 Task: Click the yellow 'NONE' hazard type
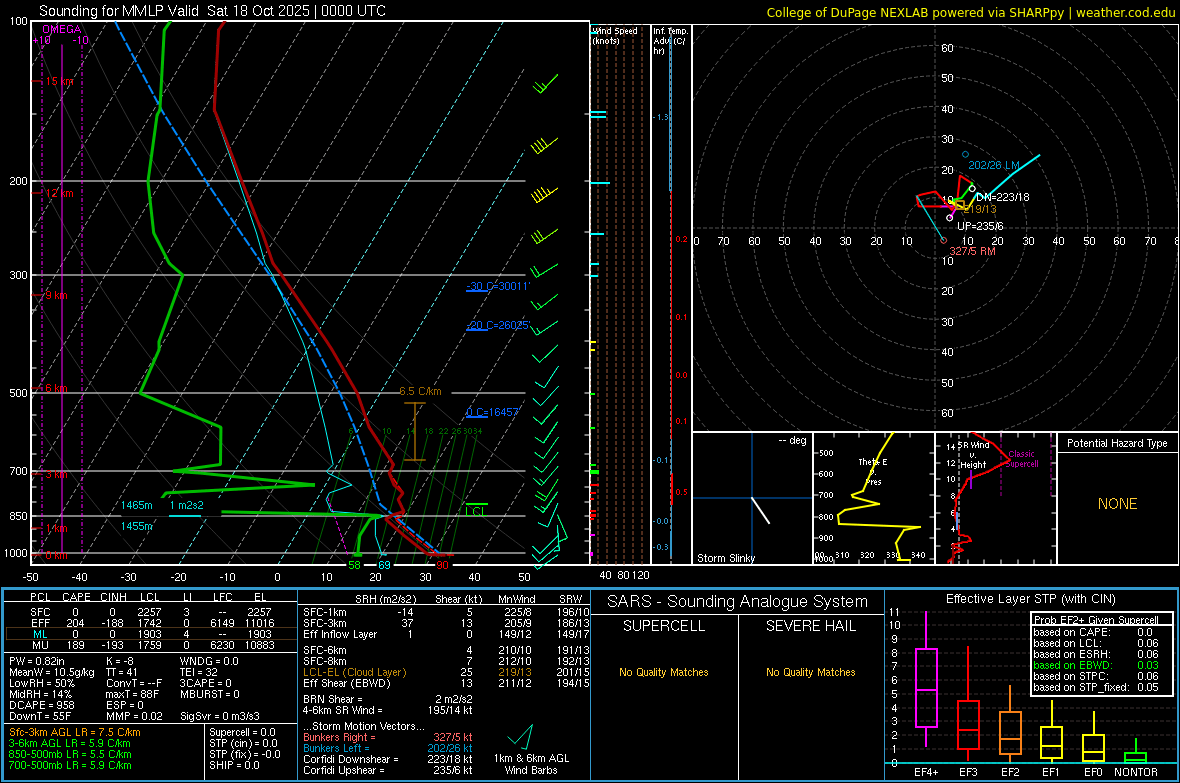click(1117, 504)
